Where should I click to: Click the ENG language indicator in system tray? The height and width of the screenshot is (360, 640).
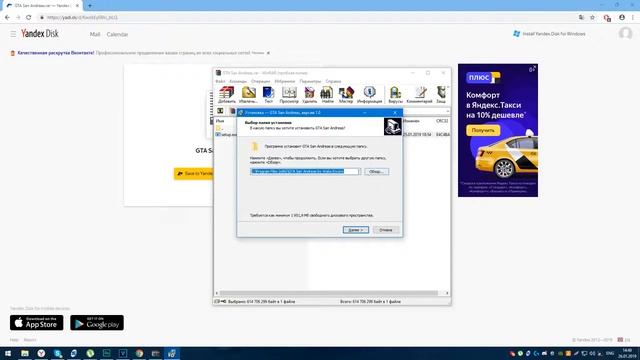tap(610, 353)
